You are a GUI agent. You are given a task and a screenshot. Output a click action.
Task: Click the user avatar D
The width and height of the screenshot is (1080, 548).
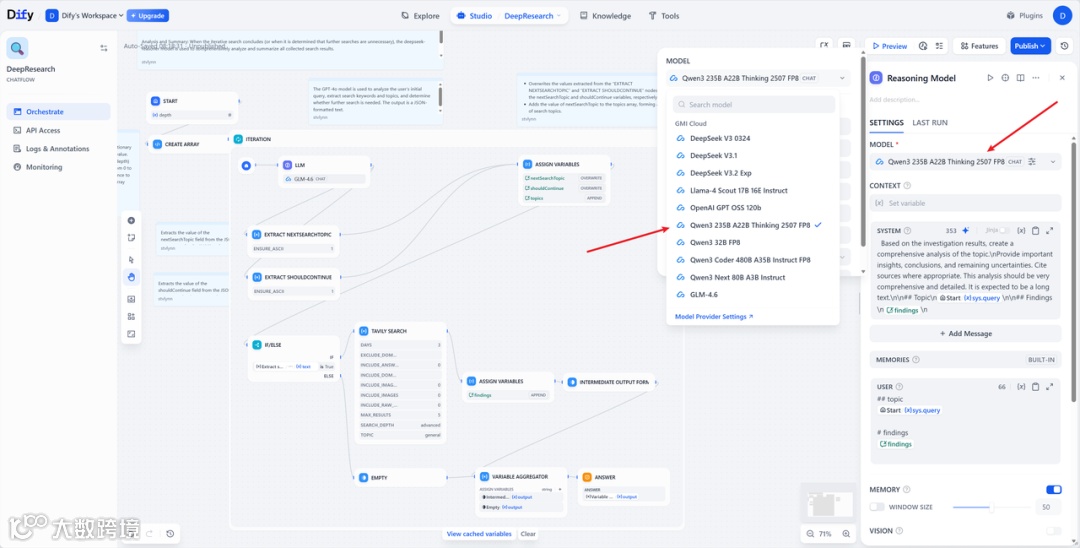[1062, 15]
